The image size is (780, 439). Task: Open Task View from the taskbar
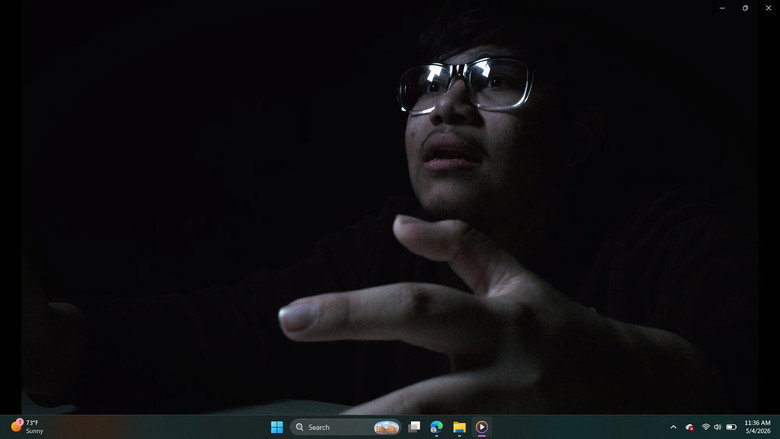point(414,427)
